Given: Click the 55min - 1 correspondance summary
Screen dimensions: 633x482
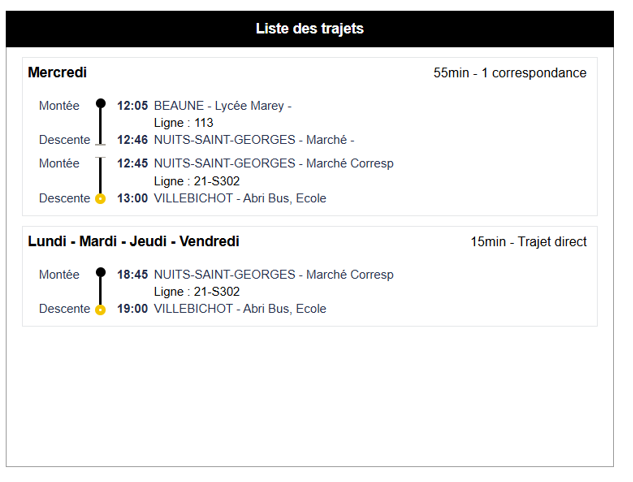Looking at the screenshot, I should point(510,73).
